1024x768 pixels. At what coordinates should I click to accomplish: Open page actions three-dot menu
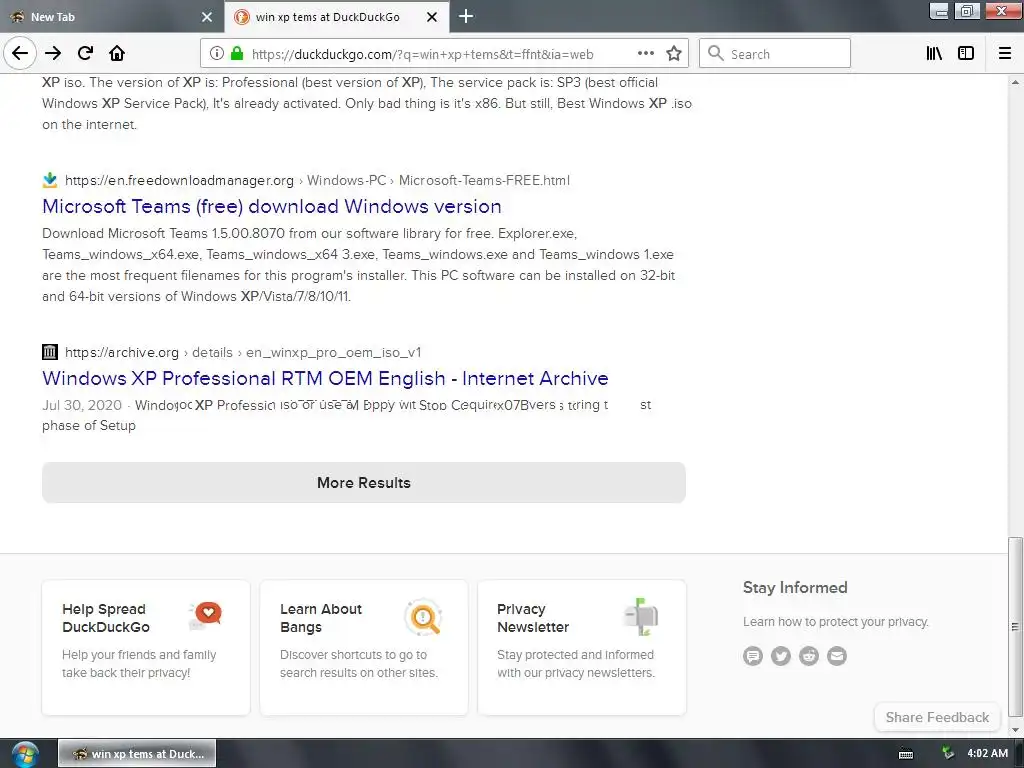click(646, 54)
